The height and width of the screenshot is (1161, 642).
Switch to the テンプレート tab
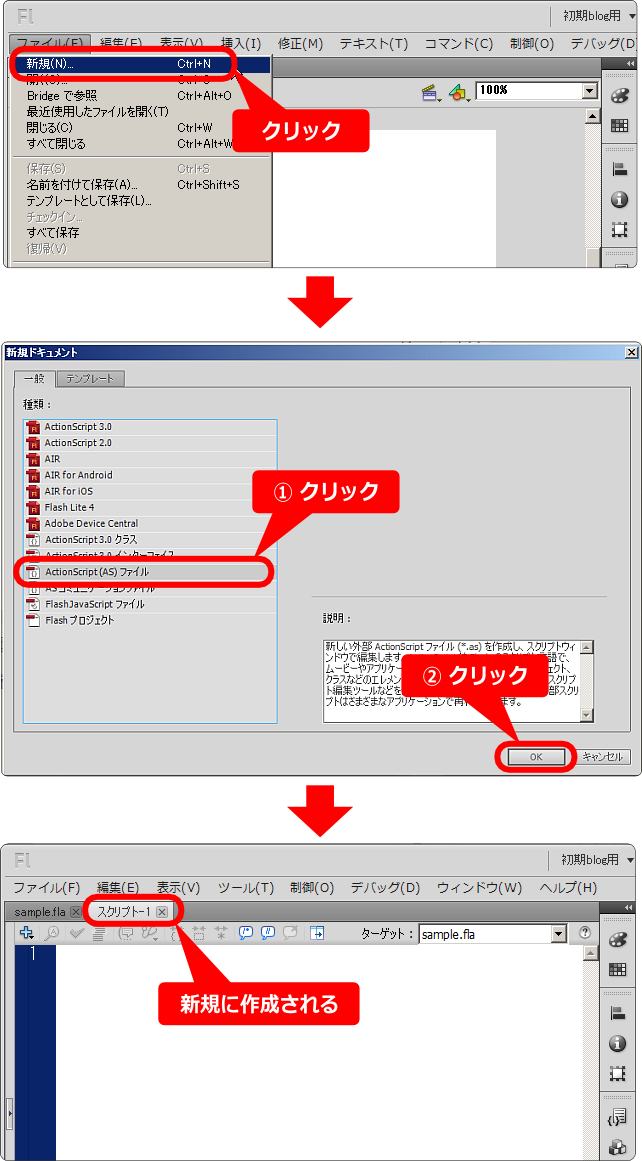(x=90, y=378)
